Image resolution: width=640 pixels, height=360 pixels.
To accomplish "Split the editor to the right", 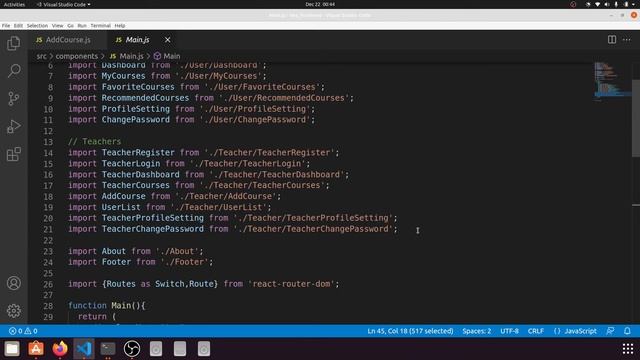I will 612,40.
